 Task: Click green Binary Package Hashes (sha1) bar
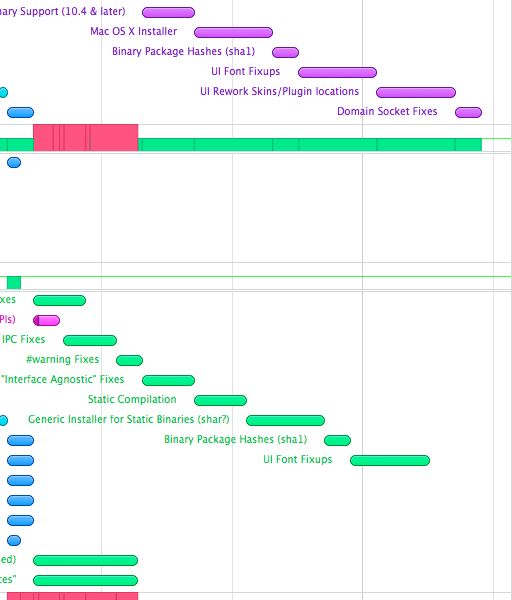[338, 440]
